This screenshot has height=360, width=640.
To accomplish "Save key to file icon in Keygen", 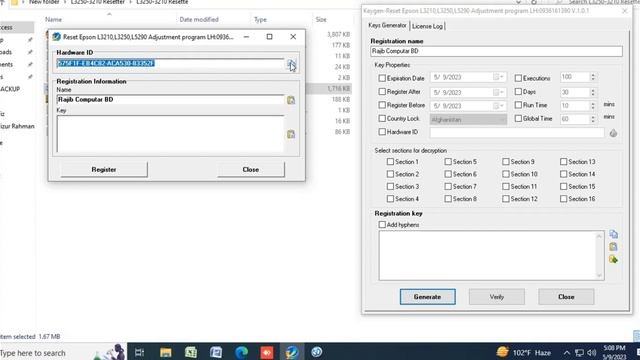I will tap(613, 259).
